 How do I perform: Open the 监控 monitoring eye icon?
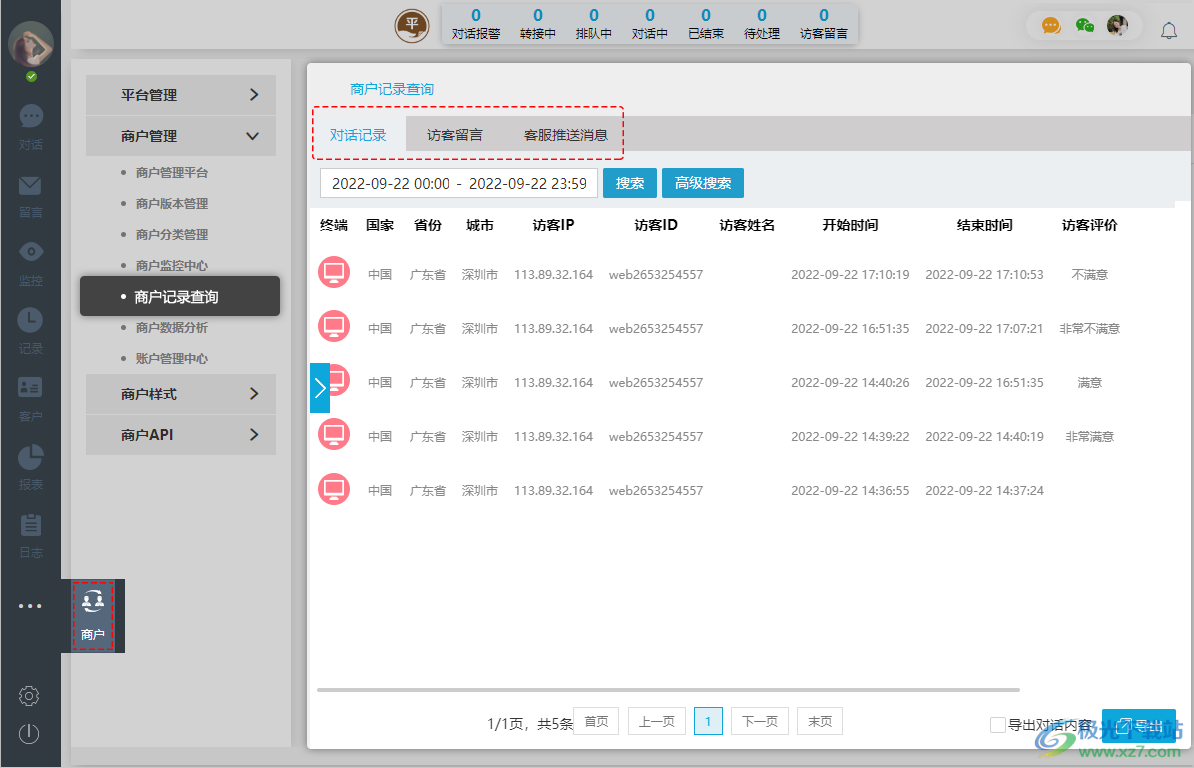pyautogui.click(x=31, y=252)
